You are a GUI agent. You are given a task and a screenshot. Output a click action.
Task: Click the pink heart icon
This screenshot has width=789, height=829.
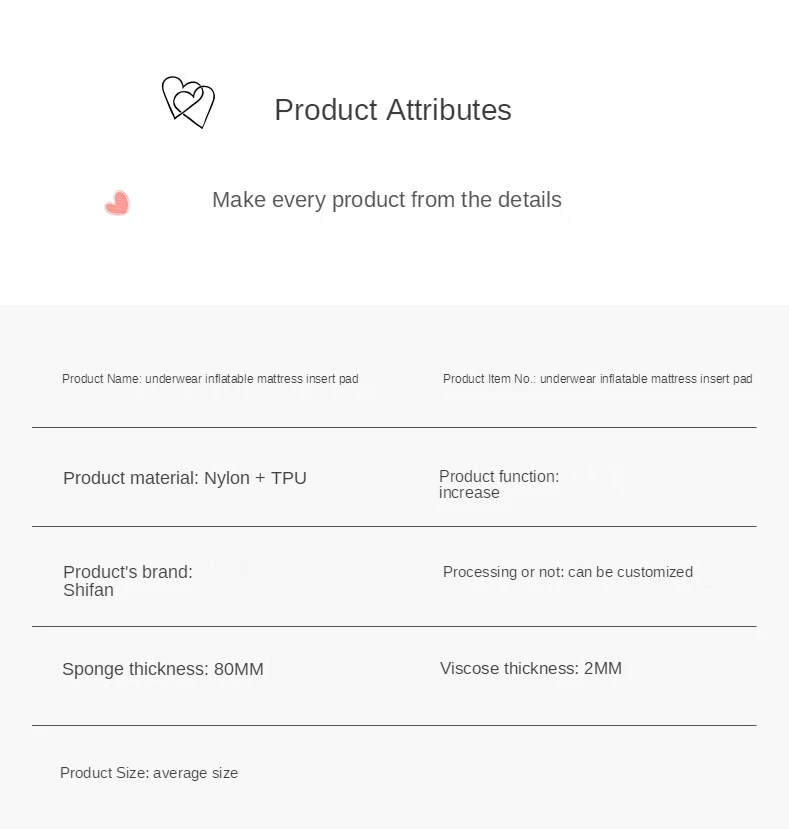click(x=117, y=203)
